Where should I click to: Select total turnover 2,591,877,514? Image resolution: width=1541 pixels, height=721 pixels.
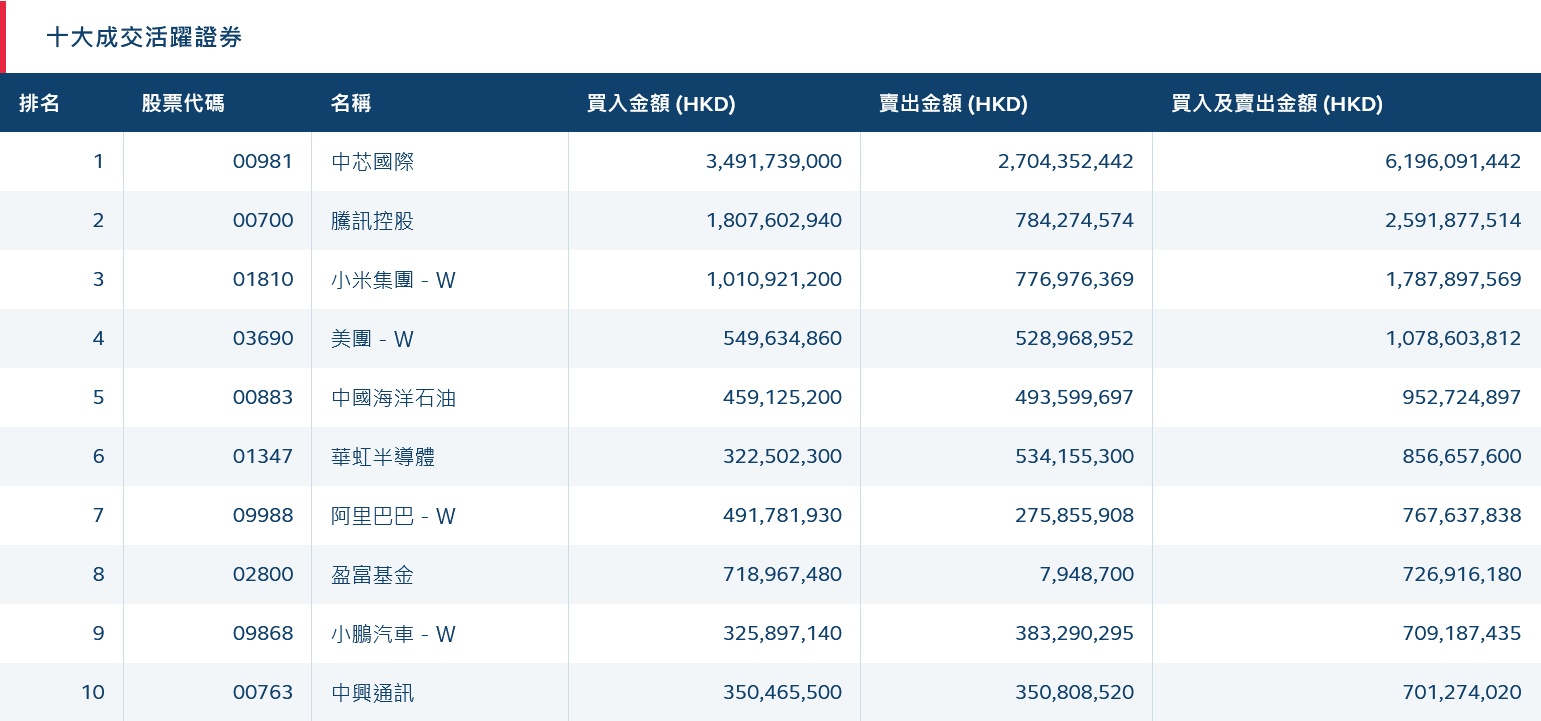tap(1453, 220)
